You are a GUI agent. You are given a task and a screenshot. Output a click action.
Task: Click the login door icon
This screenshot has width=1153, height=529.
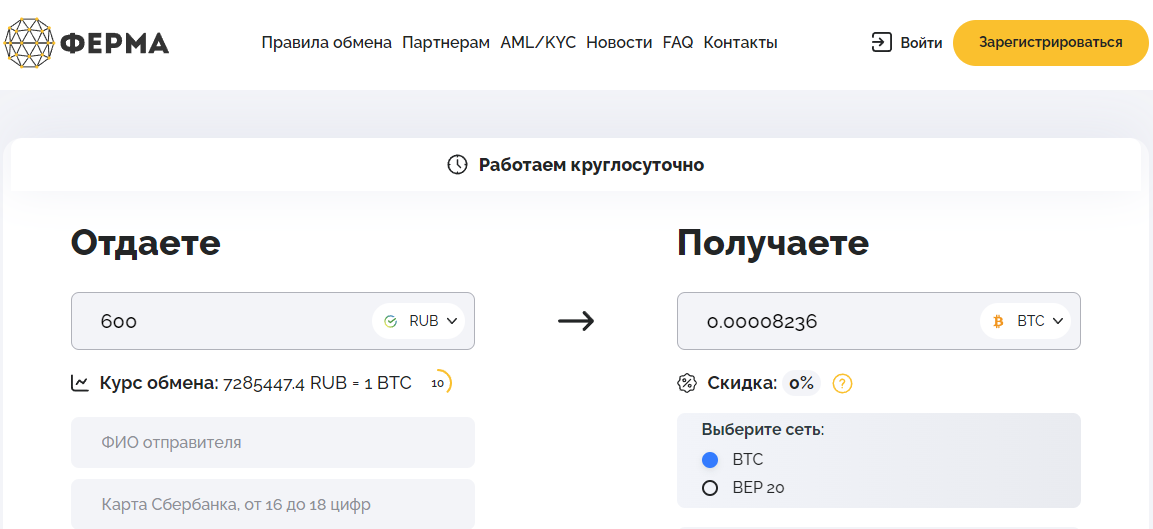click(881, 43)
